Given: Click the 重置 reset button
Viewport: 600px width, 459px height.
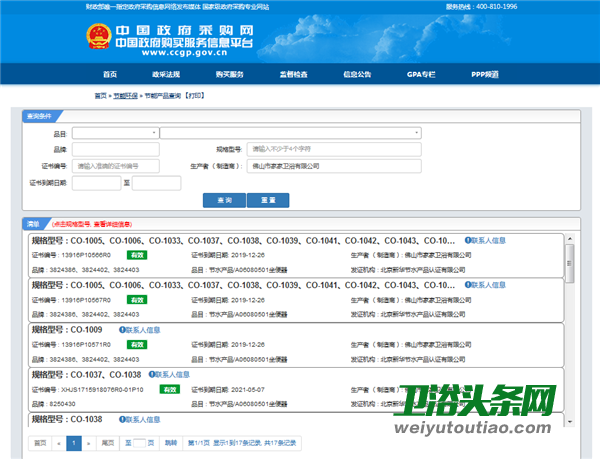Looking at the screenshot, I should (268, 200).
